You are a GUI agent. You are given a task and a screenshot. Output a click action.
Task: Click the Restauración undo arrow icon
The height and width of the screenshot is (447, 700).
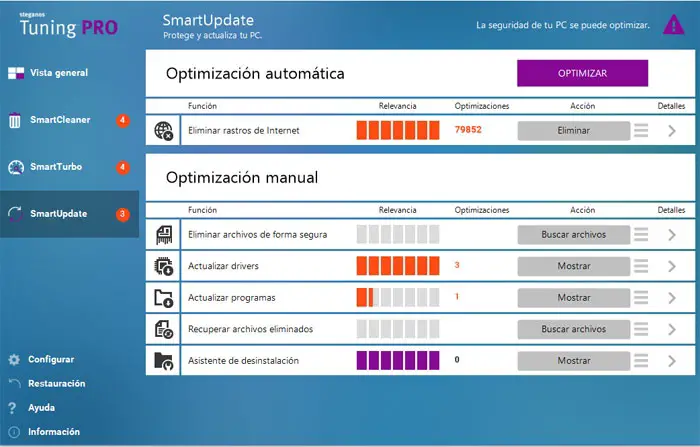click(x=14, y=383)
